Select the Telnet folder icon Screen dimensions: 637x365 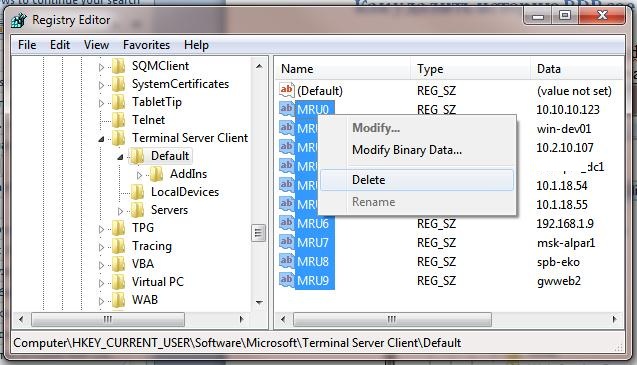point(119,120)
